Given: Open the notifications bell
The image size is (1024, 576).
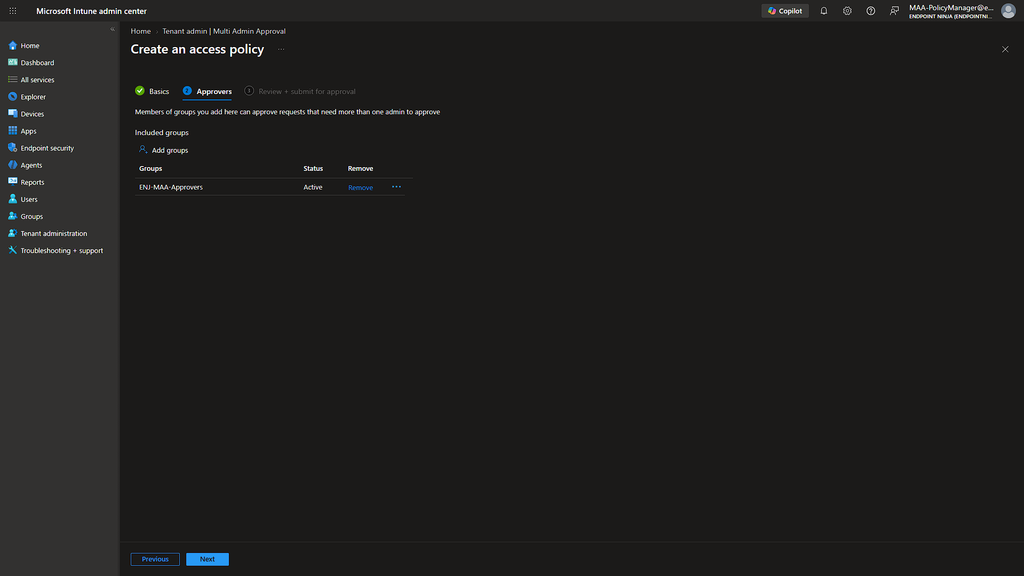Looking at the screenshot, I should (824, 11).
